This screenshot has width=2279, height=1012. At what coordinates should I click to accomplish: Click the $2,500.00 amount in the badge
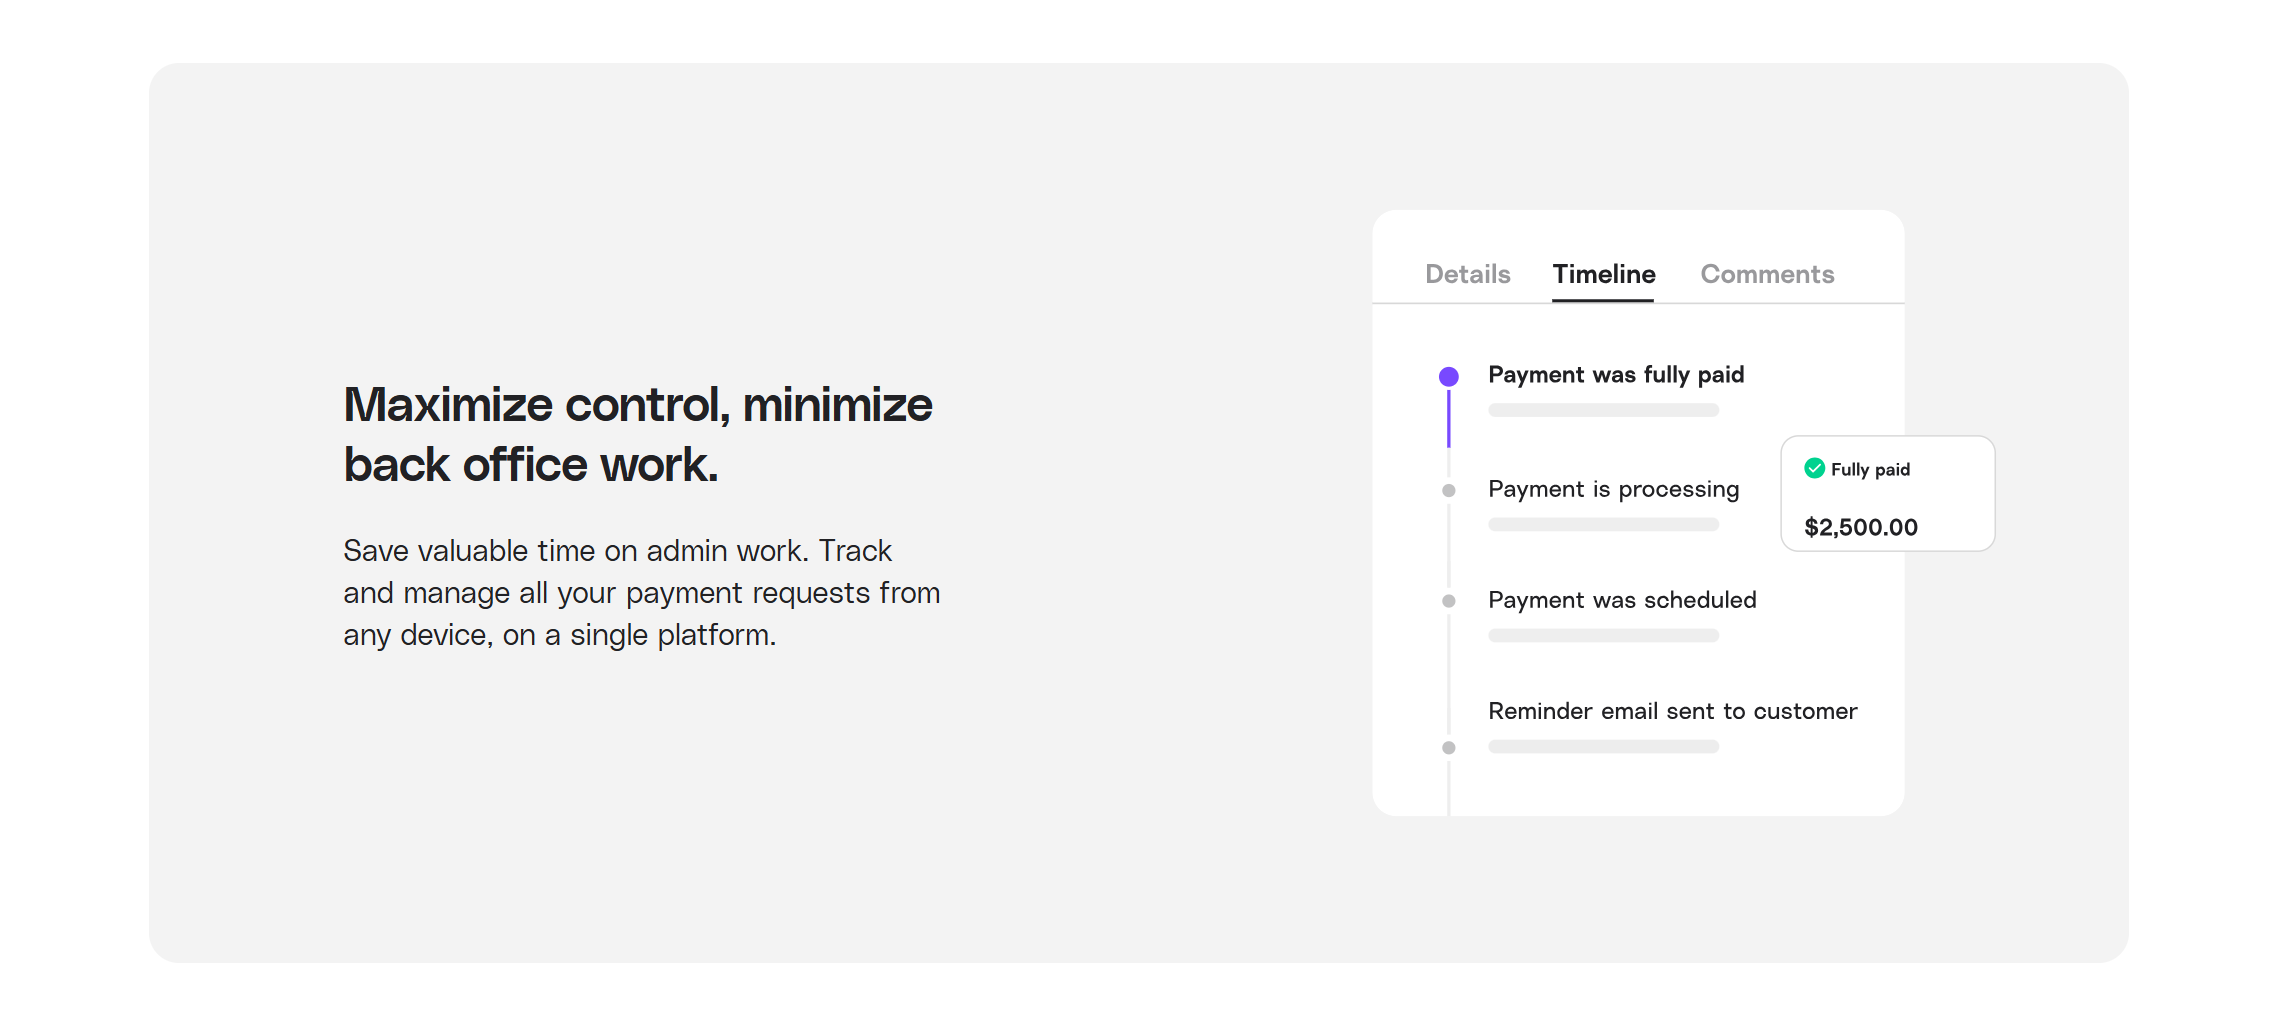(x=1860, y=527)
